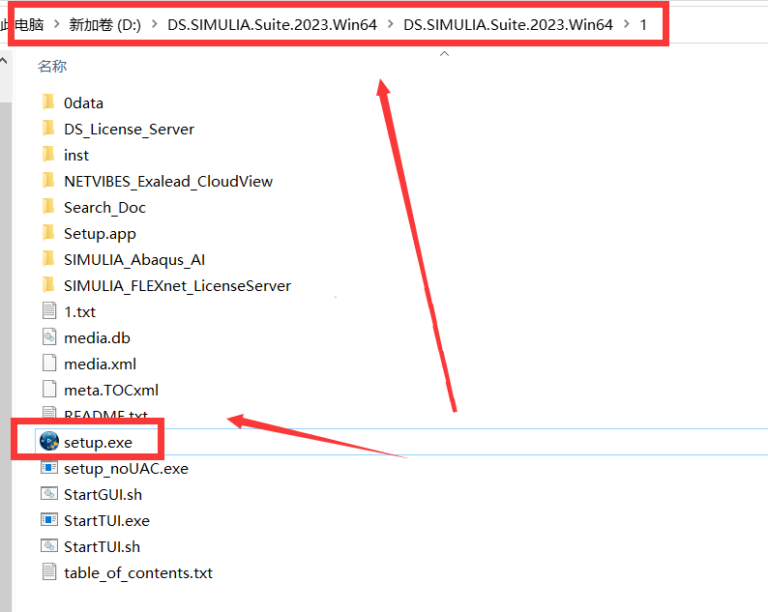The width and height of the screenshot is (768, 612).
Task: Click the SIMULIA_FLEXnet_LicenseServer folder icon
Action: tap(48, 285)
